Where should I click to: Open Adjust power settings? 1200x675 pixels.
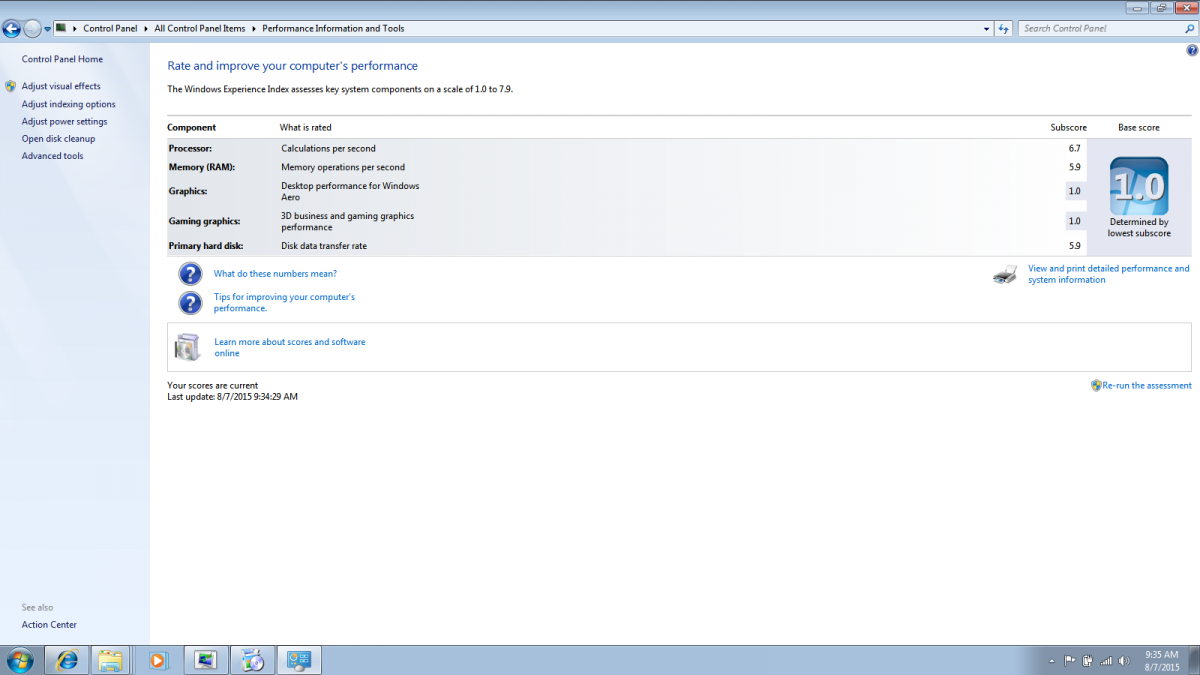pos(64,122)
